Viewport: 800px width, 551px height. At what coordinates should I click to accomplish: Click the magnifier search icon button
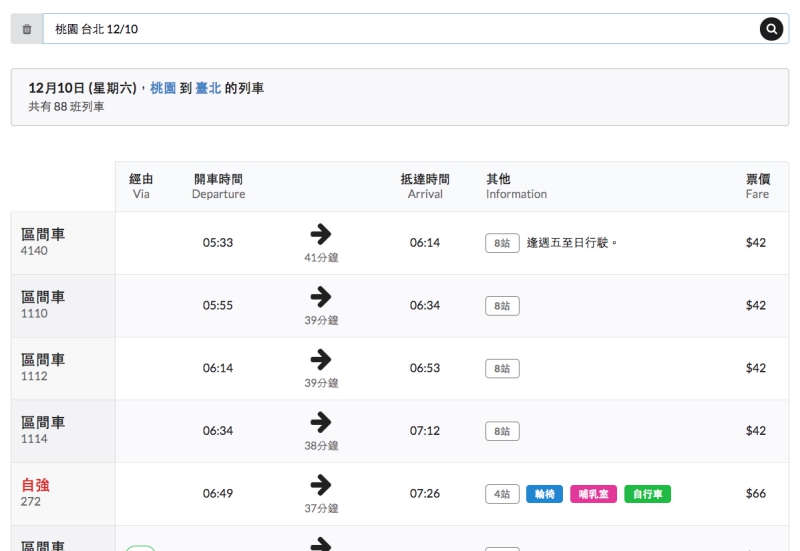(771, 29)
